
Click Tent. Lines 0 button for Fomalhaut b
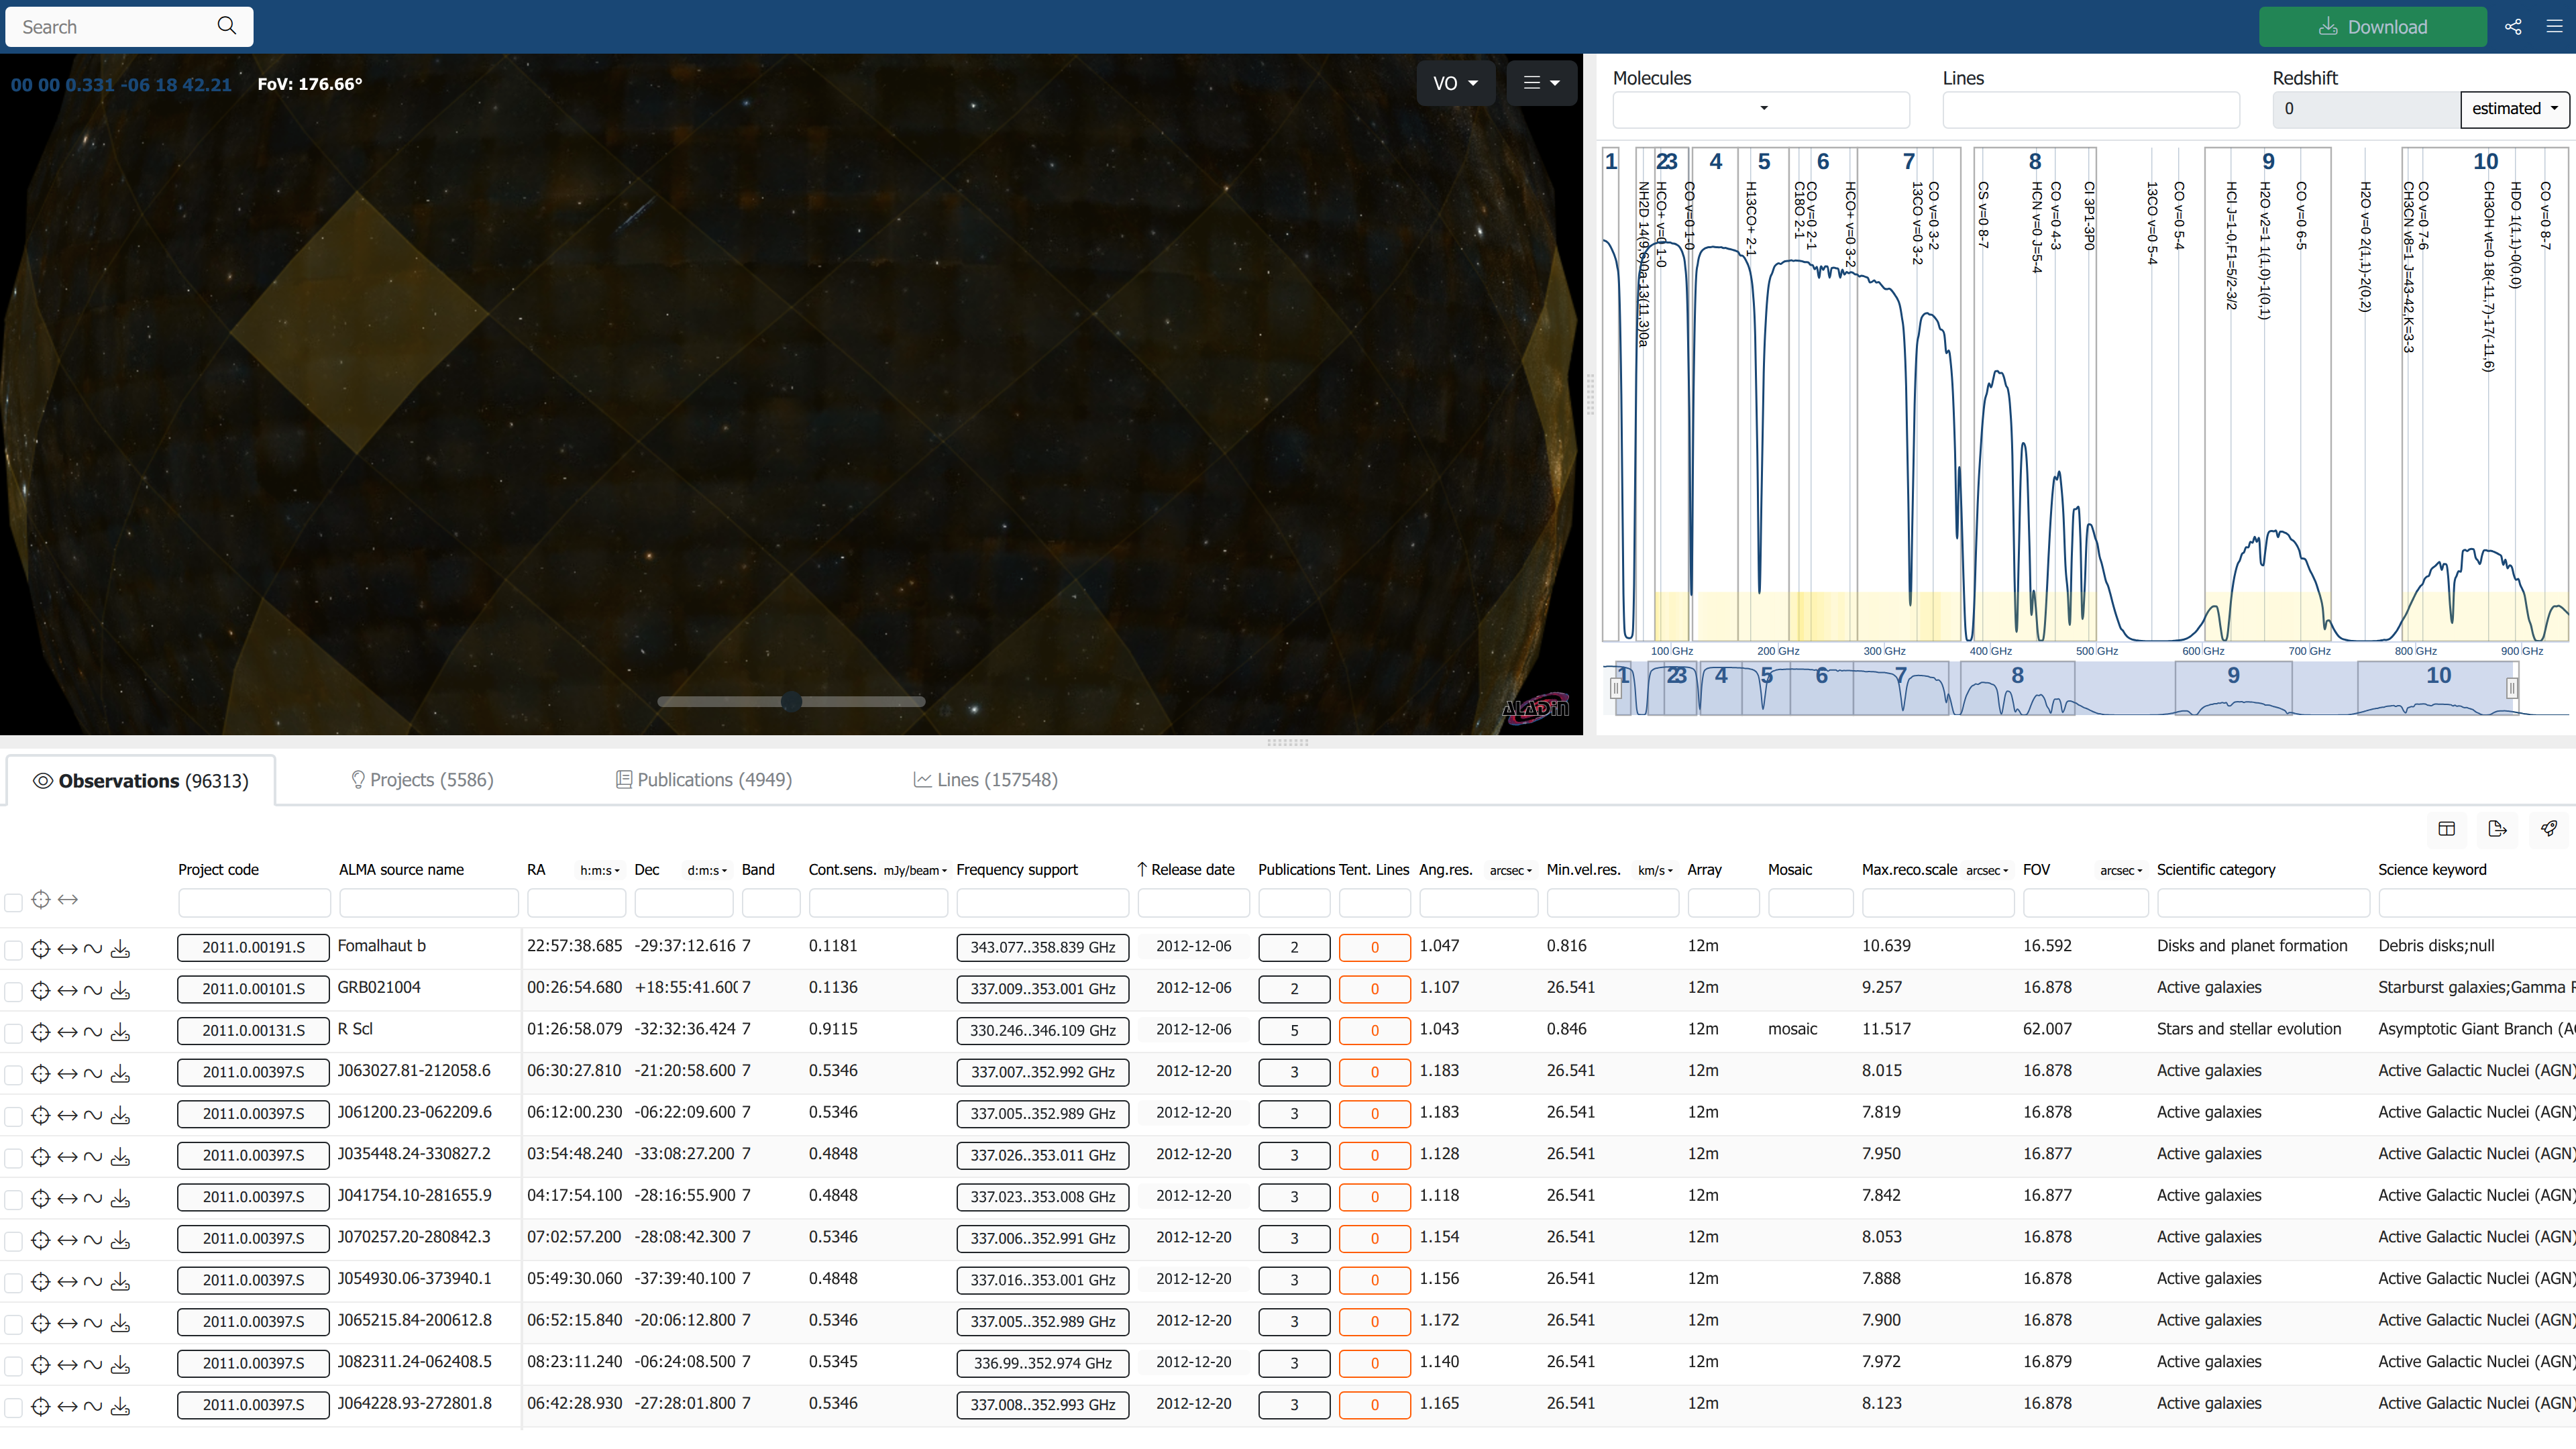coord(1374,947)
